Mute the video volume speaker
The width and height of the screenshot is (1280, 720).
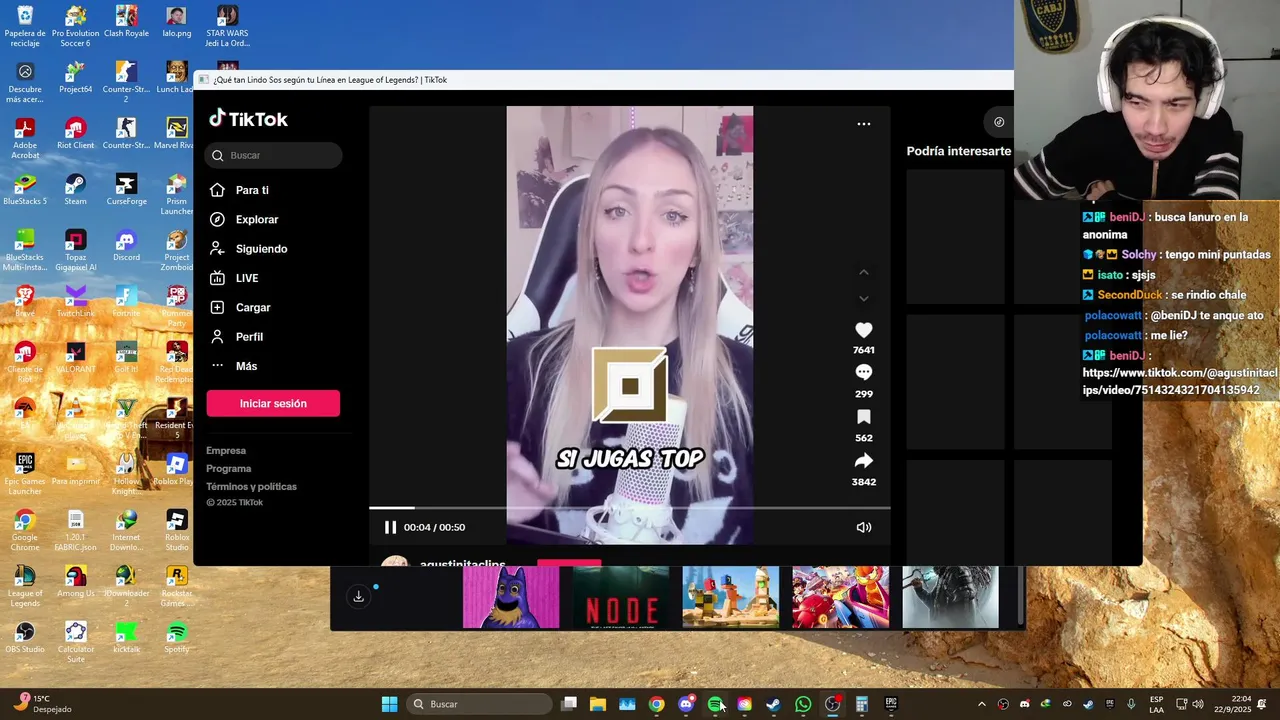pos(864,527)
